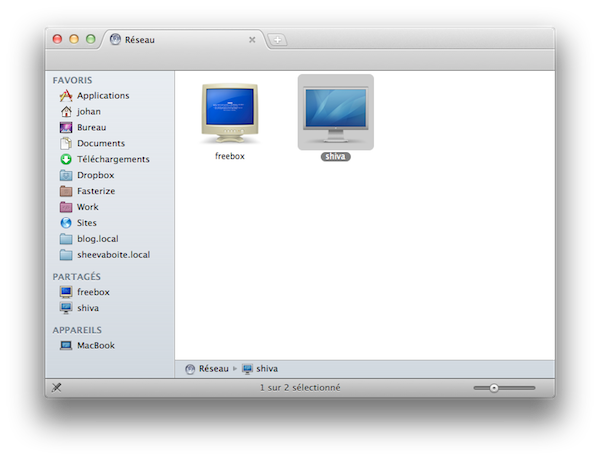Open Téléchargements downloads folder
Image resolution: width=600 pixels, height=460 pixels.
(112, 160)
